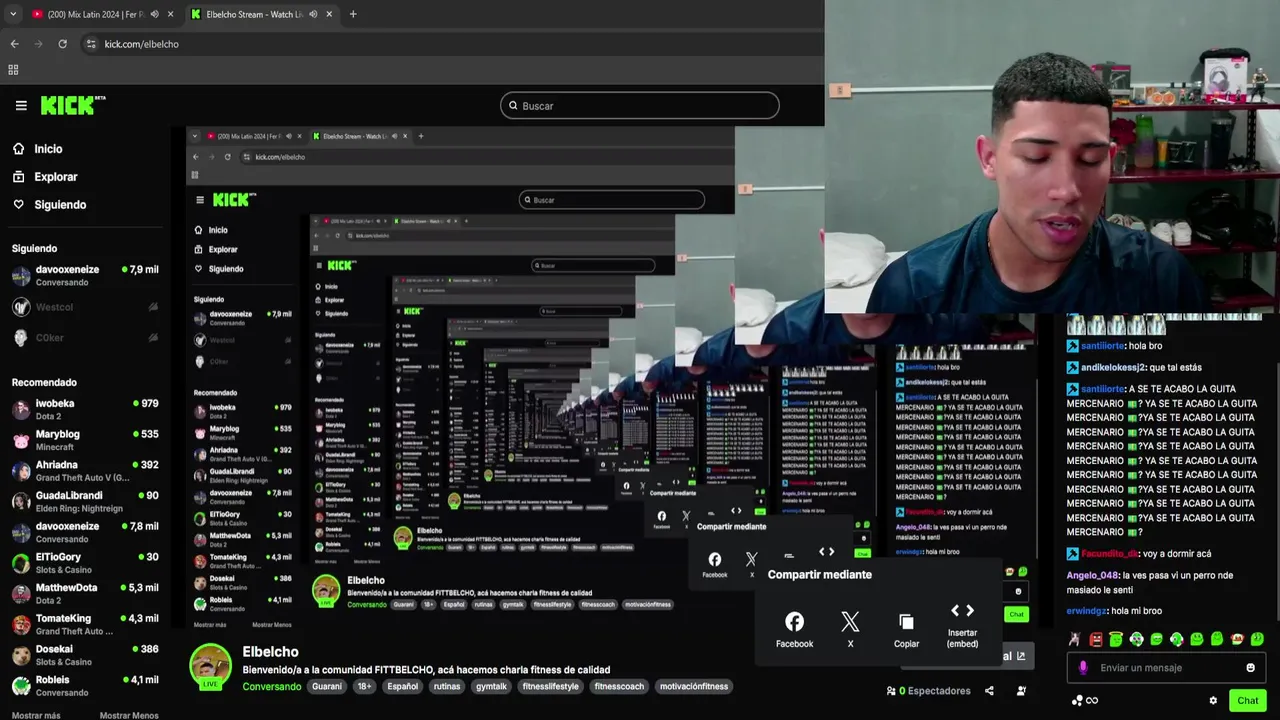
Task: Click Mostrar más in main sidebar
Action: point(36,715)
